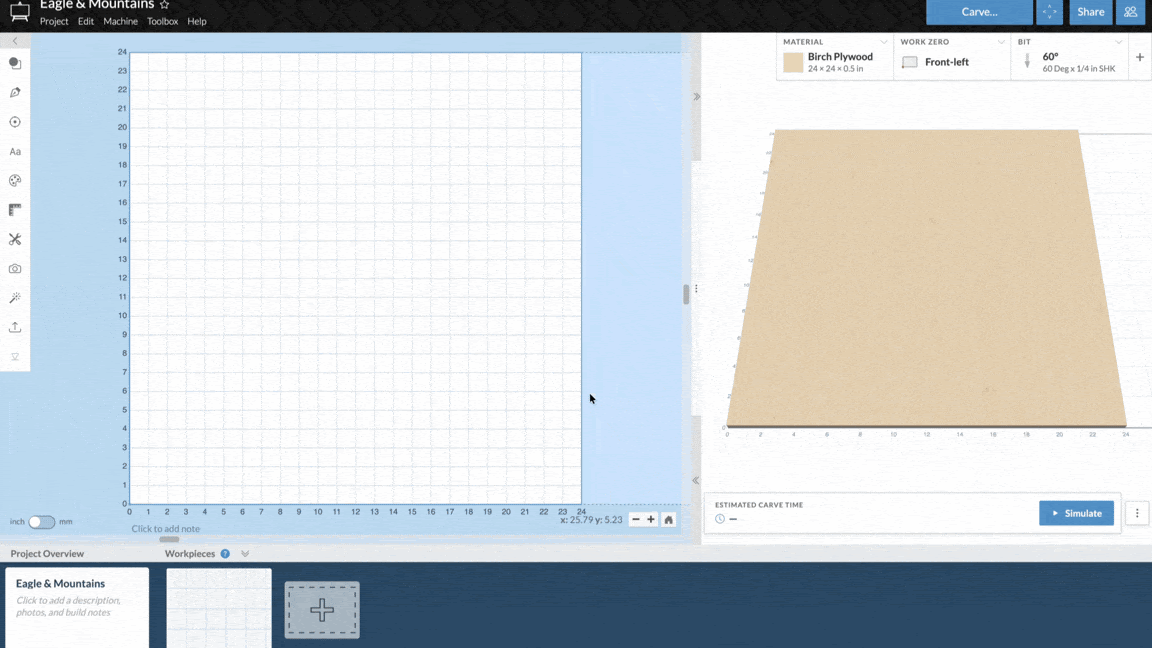Open the Edit menu
Screen dimensions: 1152x648
pos(86,21)
